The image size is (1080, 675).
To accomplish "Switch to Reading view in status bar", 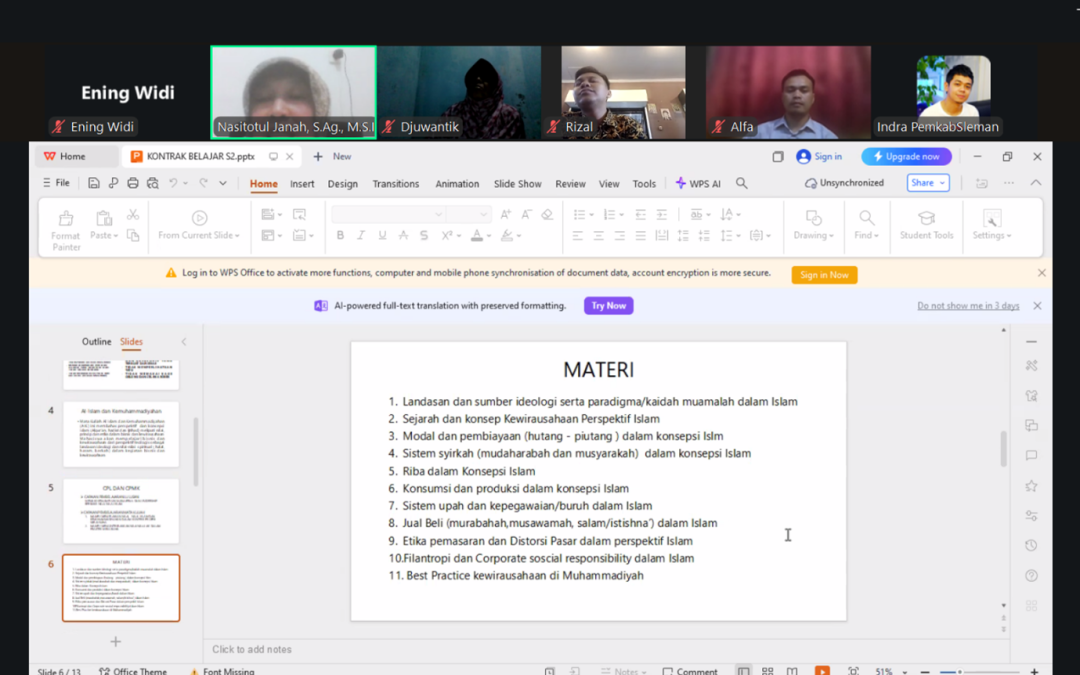I will (x=792, y=670).
